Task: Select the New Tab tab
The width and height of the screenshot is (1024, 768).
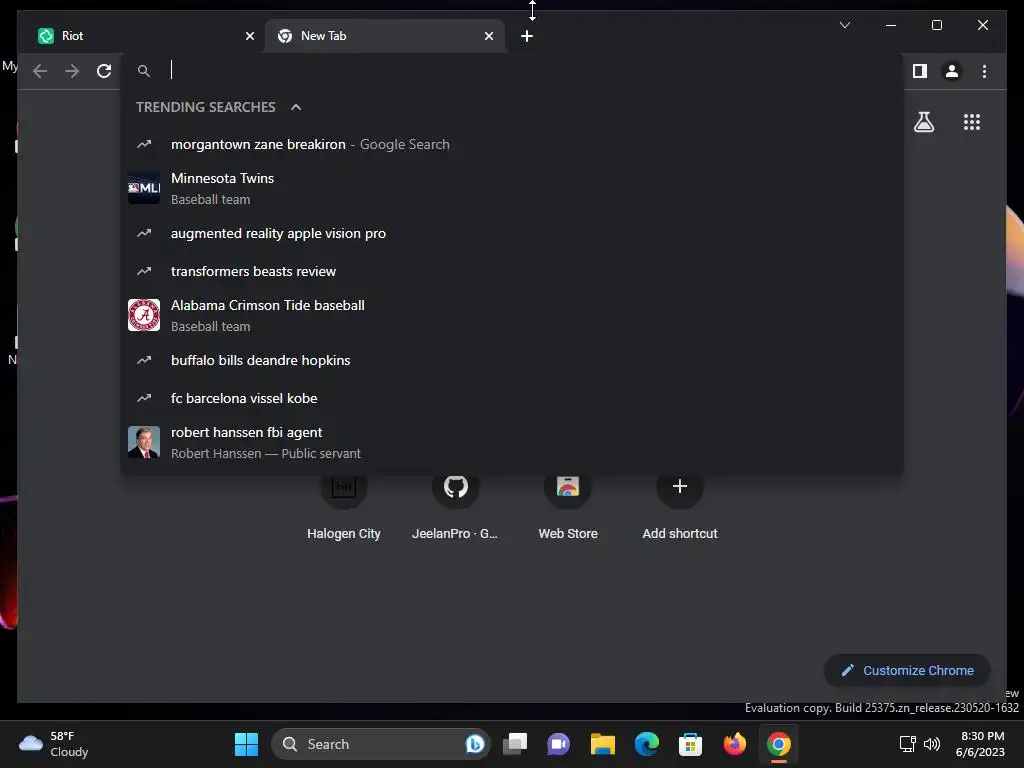Action: (385, 36)
